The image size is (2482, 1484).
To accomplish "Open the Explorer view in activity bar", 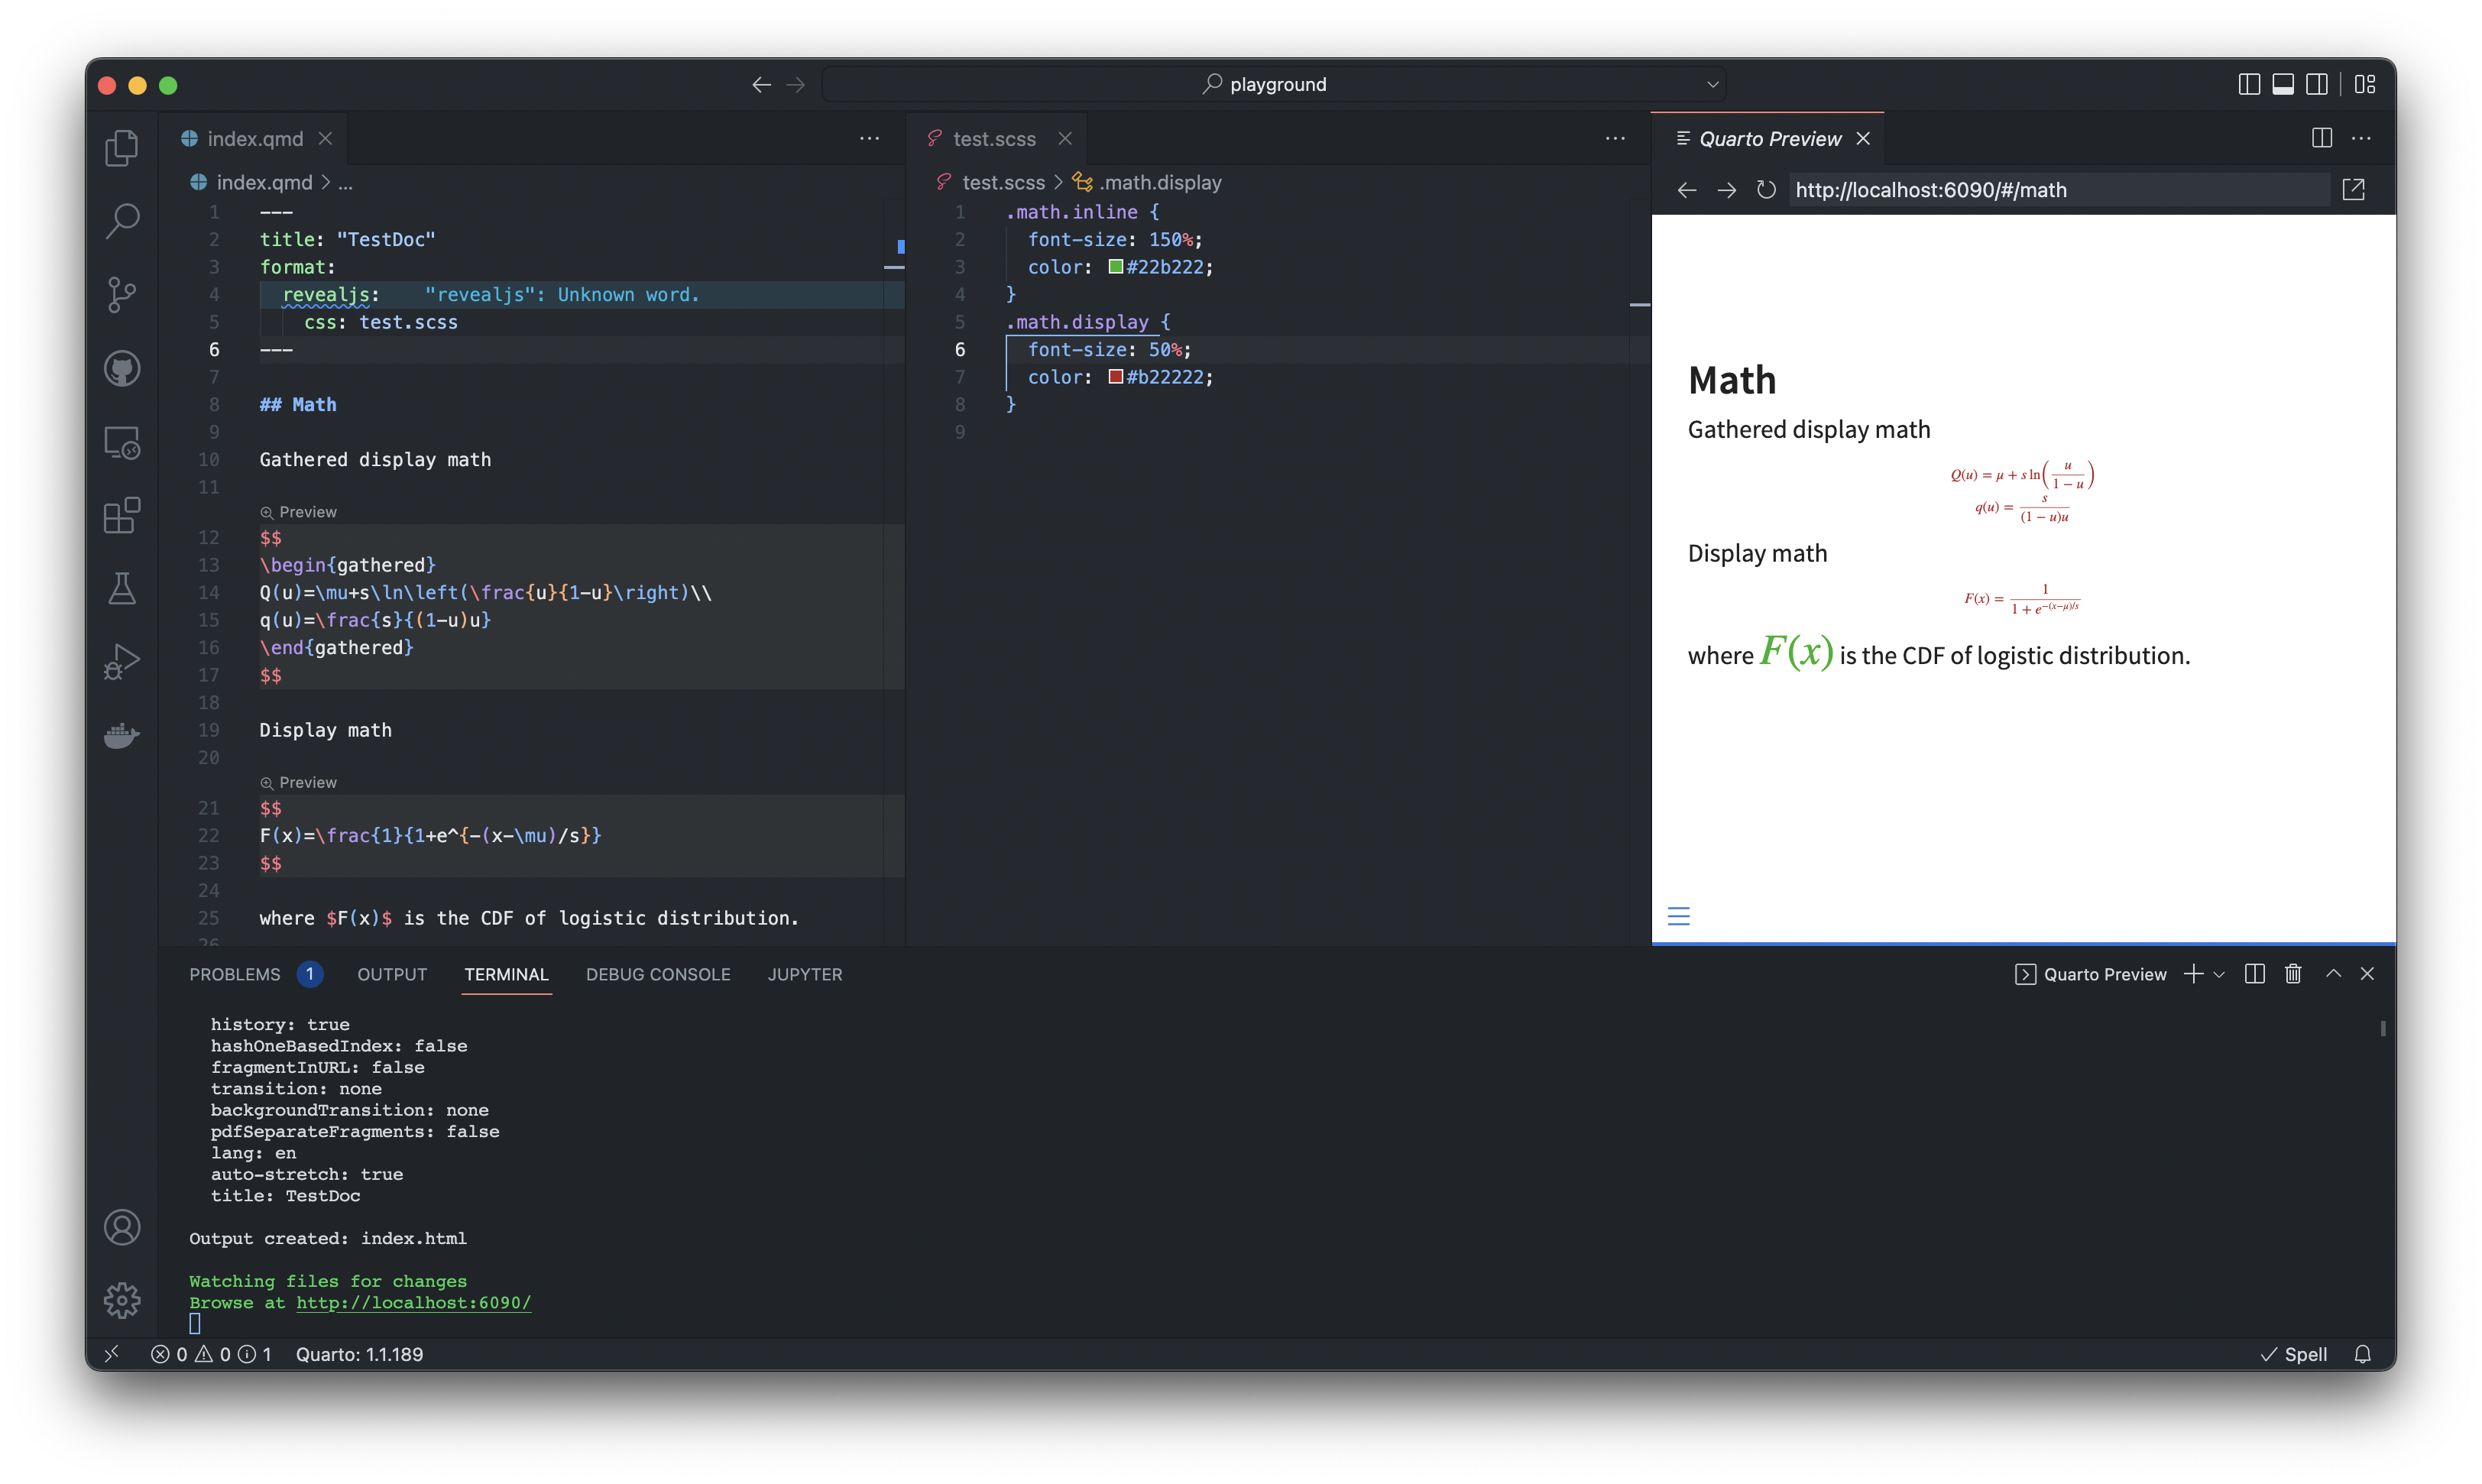I will click(x=122, y=148).
